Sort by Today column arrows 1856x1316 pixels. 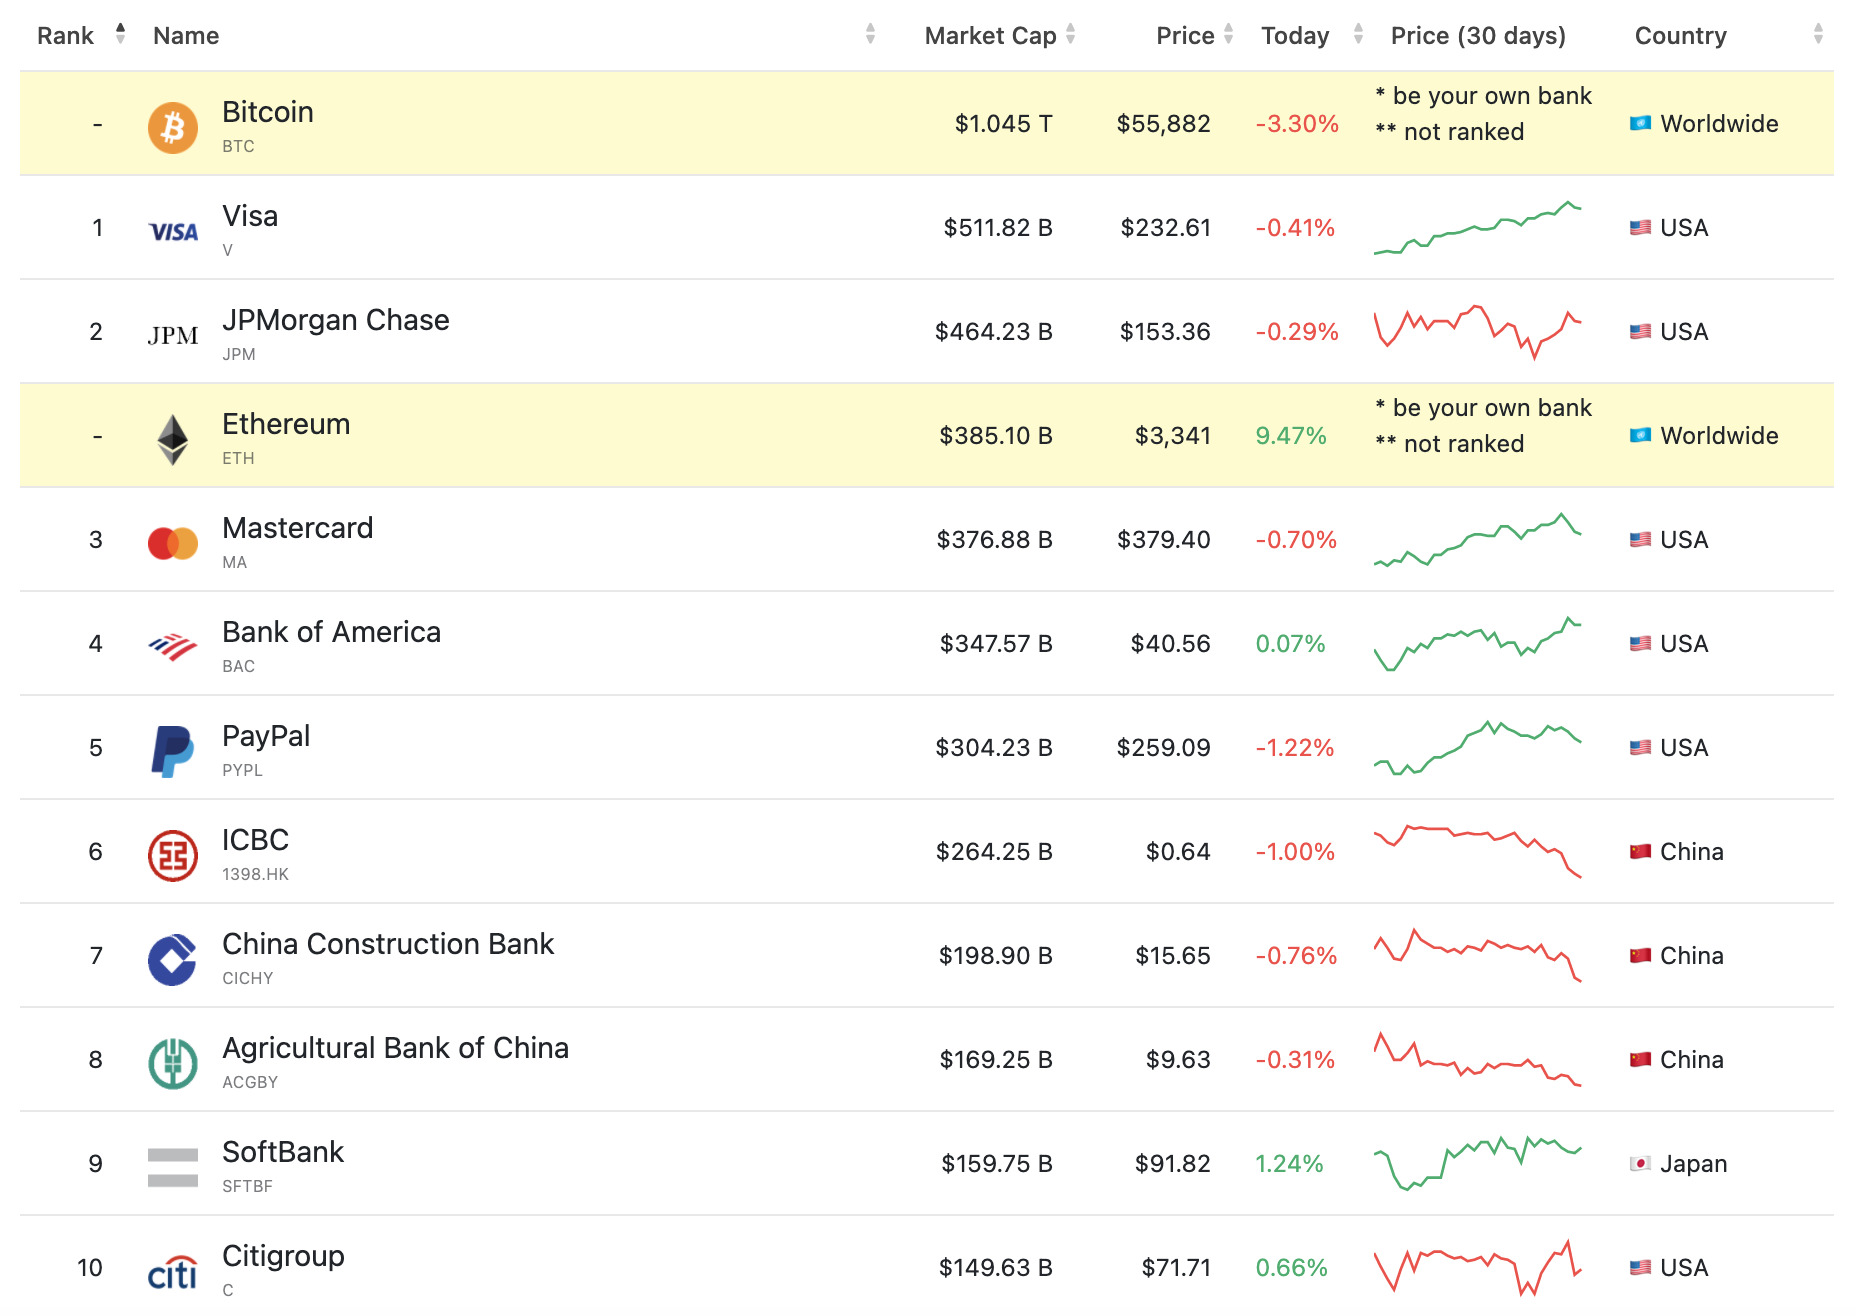click(1358, 34)
